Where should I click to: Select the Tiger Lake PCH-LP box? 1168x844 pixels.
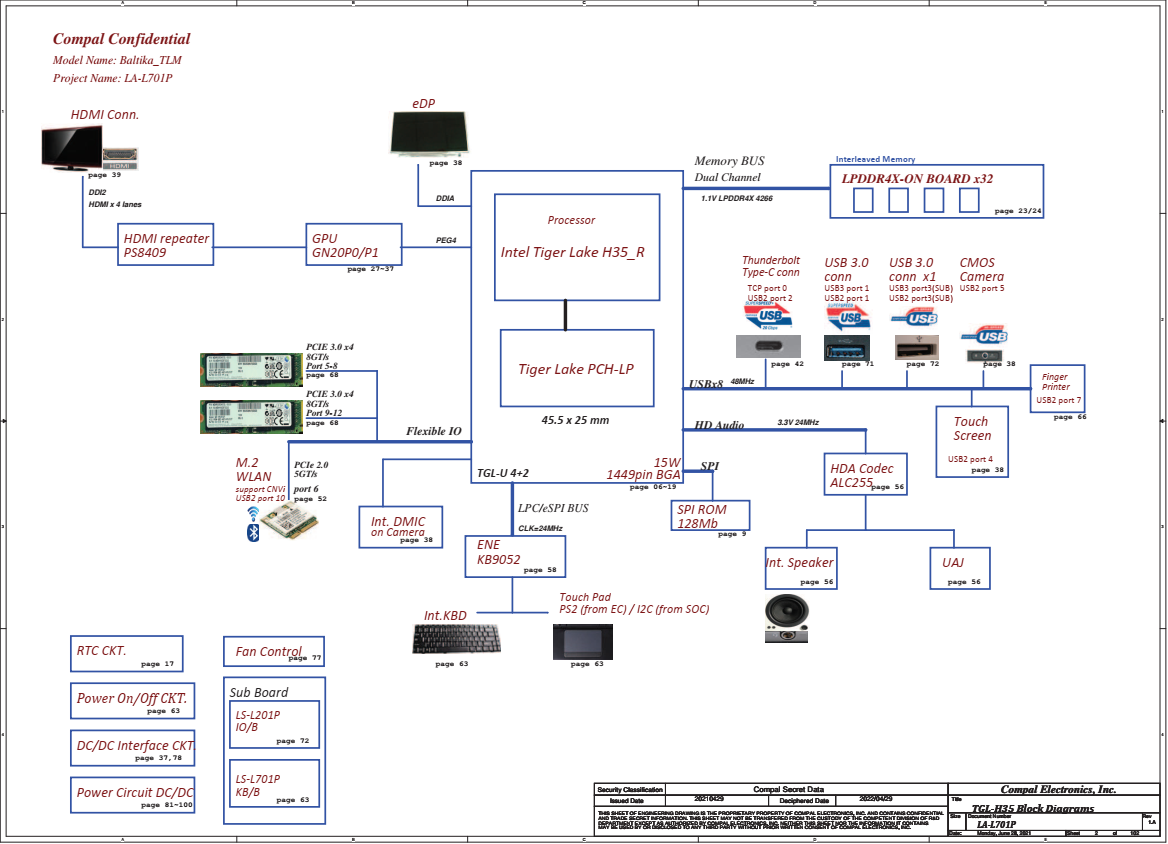[576, 368]
